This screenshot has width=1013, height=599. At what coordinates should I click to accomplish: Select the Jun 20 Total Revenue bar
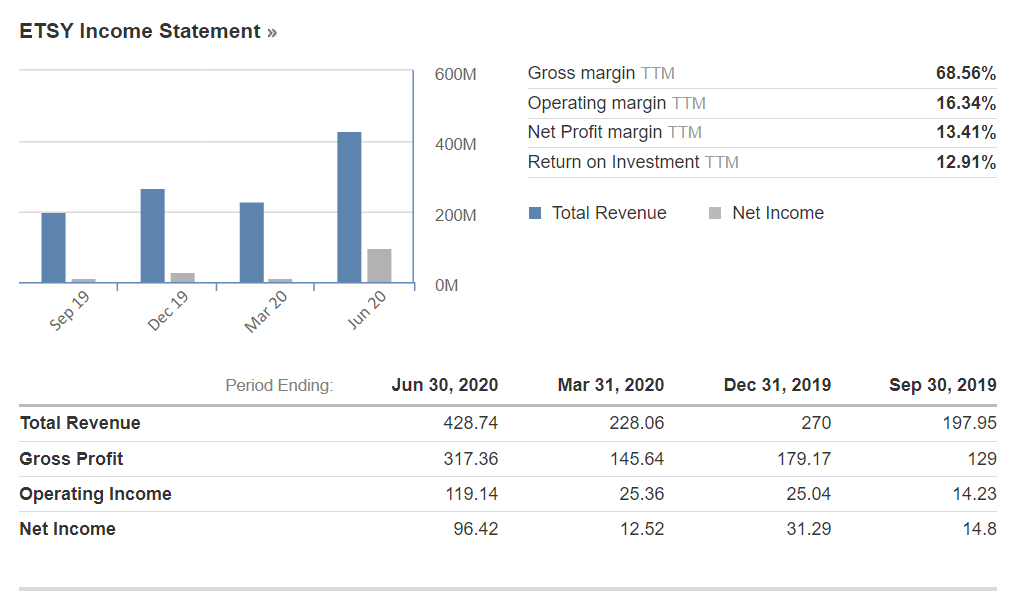[349, 207]
